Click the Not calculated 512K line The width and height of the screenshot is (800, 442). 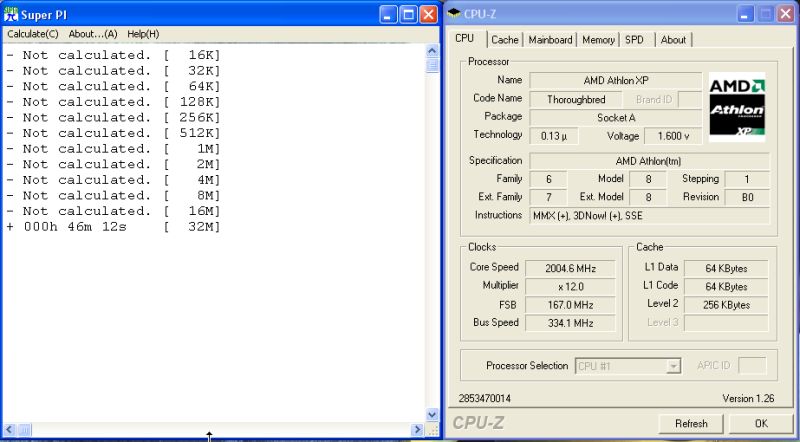(113, 133)
